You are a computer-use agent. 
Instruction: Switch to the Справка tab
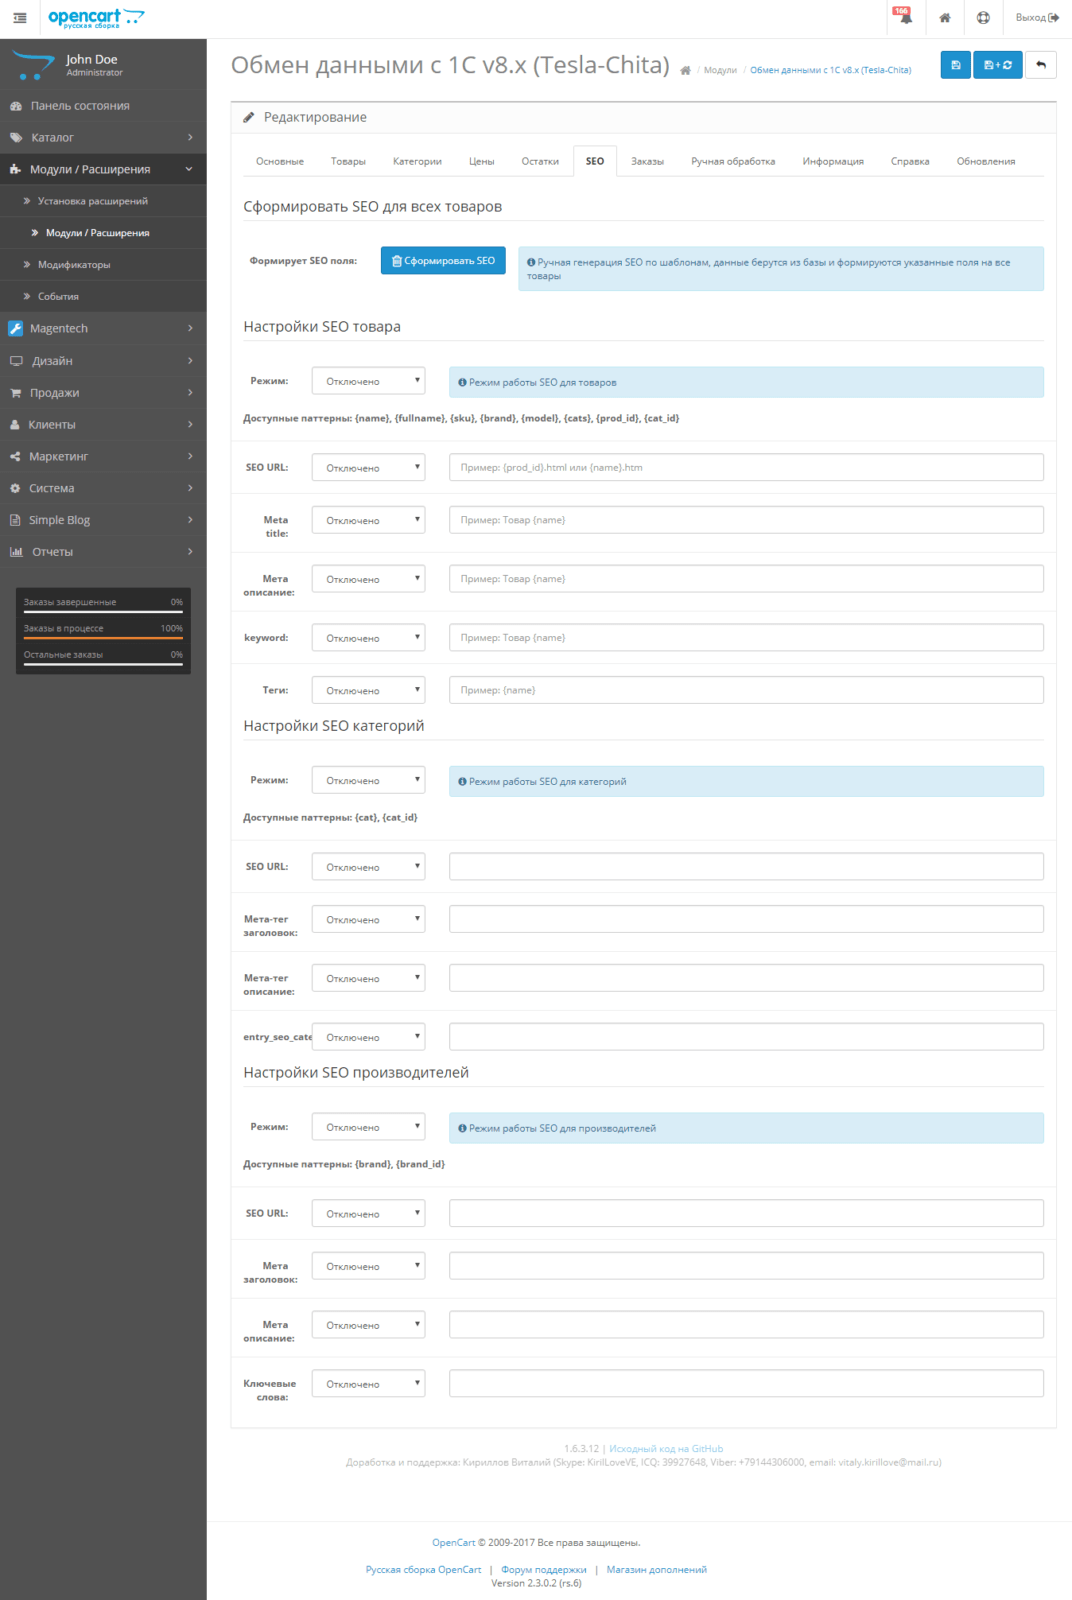click(910, 161)
